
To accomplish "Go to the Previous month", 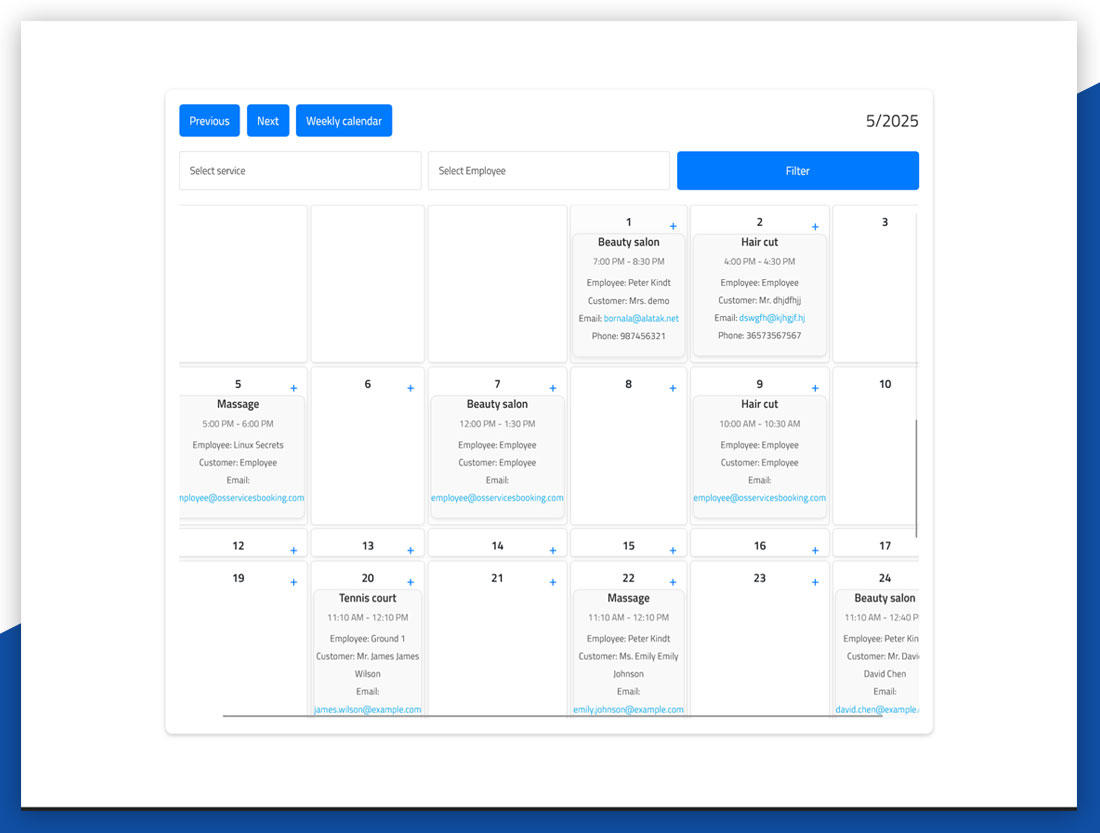I will point(209,121).
